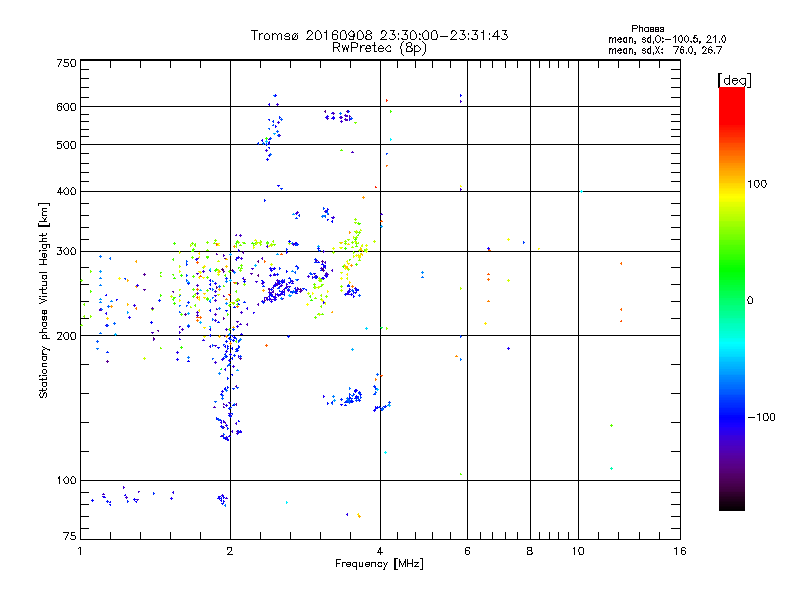Click the y-axis label 'Stationary phase Virtual Height [km]'
The image size is (800, 600).
point(43,301)
